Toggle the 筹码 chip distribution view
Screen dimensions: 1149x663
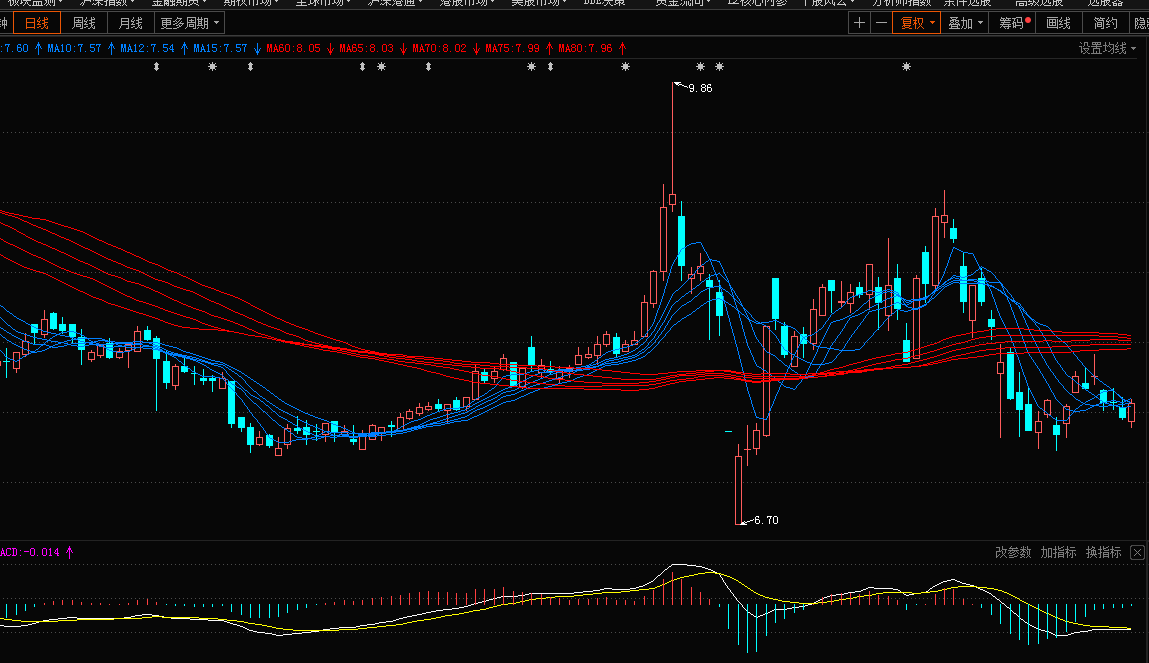[x=1012, y=23]
